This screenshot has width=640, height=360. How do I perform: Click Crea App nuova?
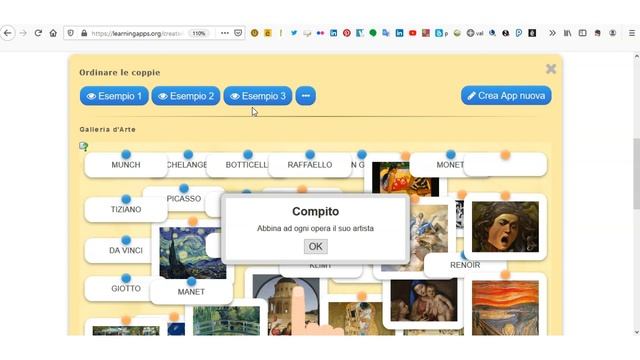506,96
